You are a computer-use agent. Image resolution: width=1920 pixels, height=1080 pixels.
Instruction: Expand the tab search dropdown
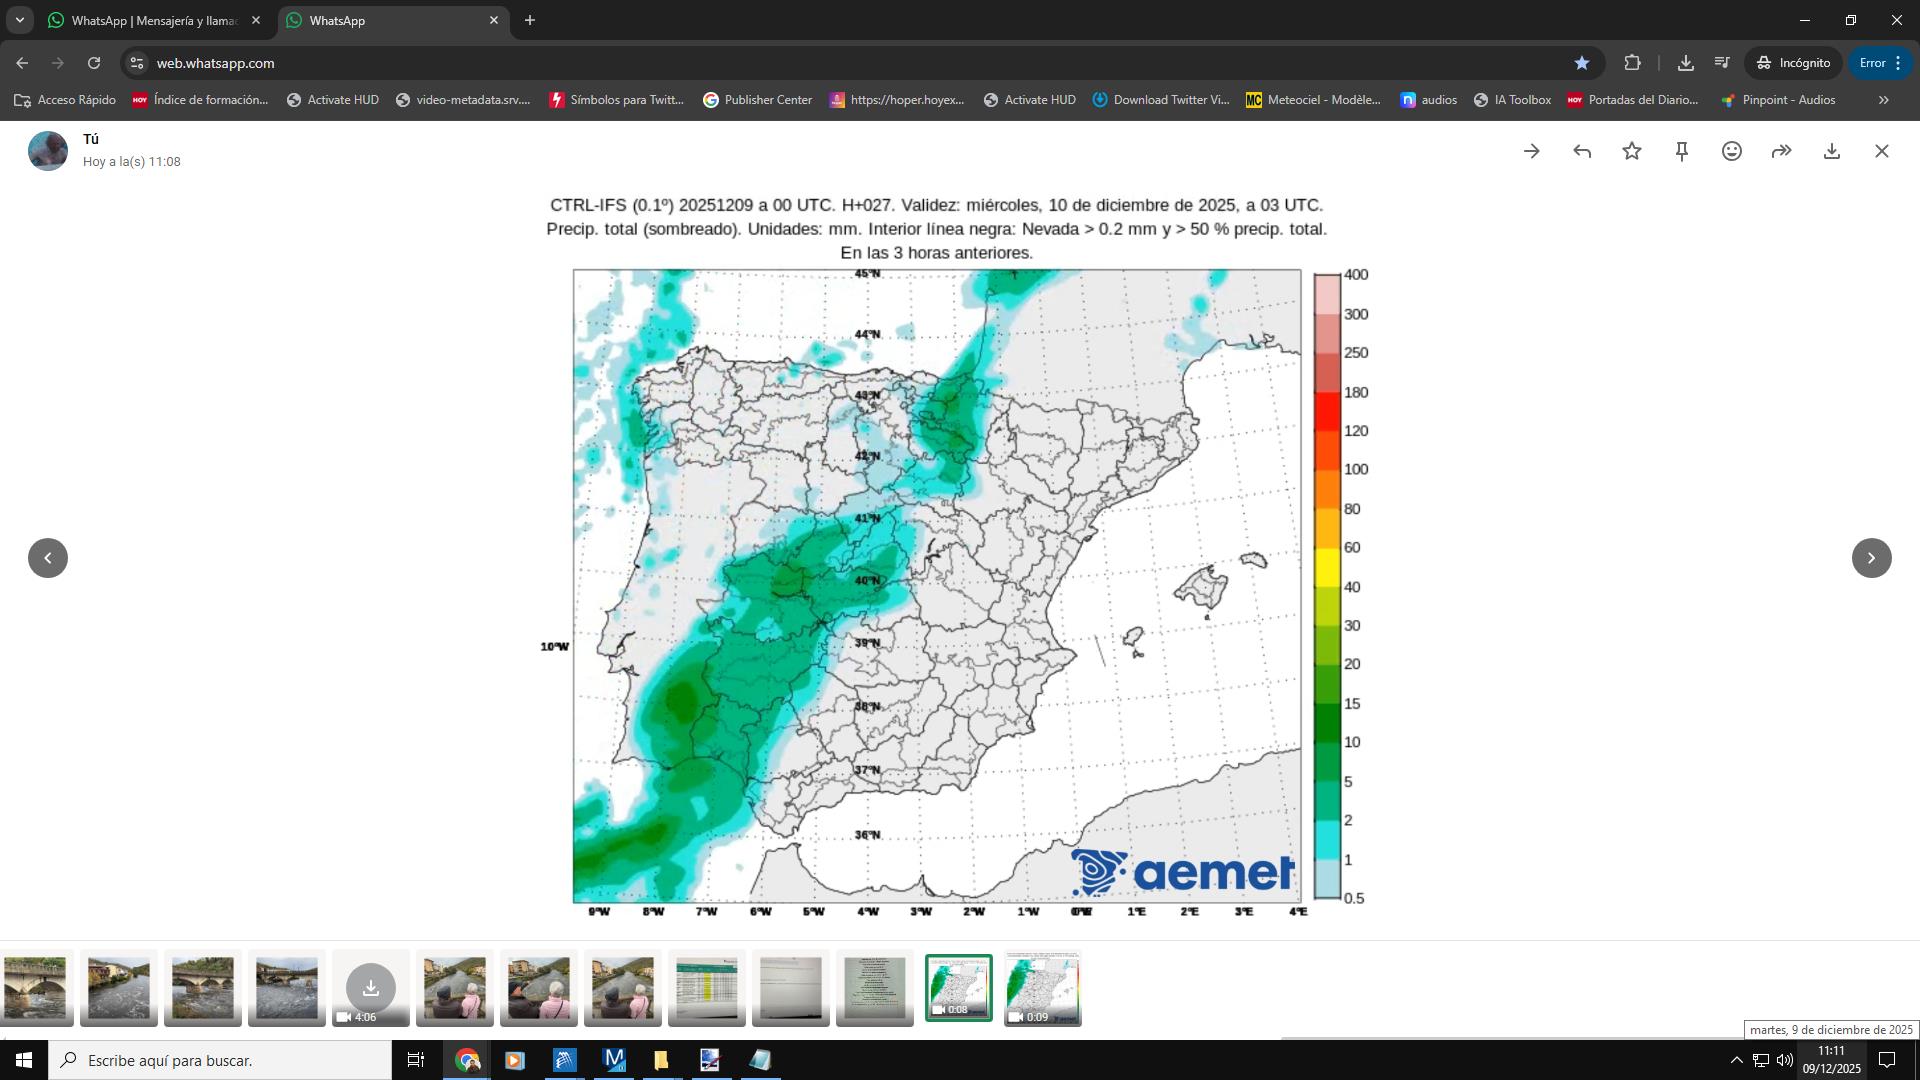(19, 20)
